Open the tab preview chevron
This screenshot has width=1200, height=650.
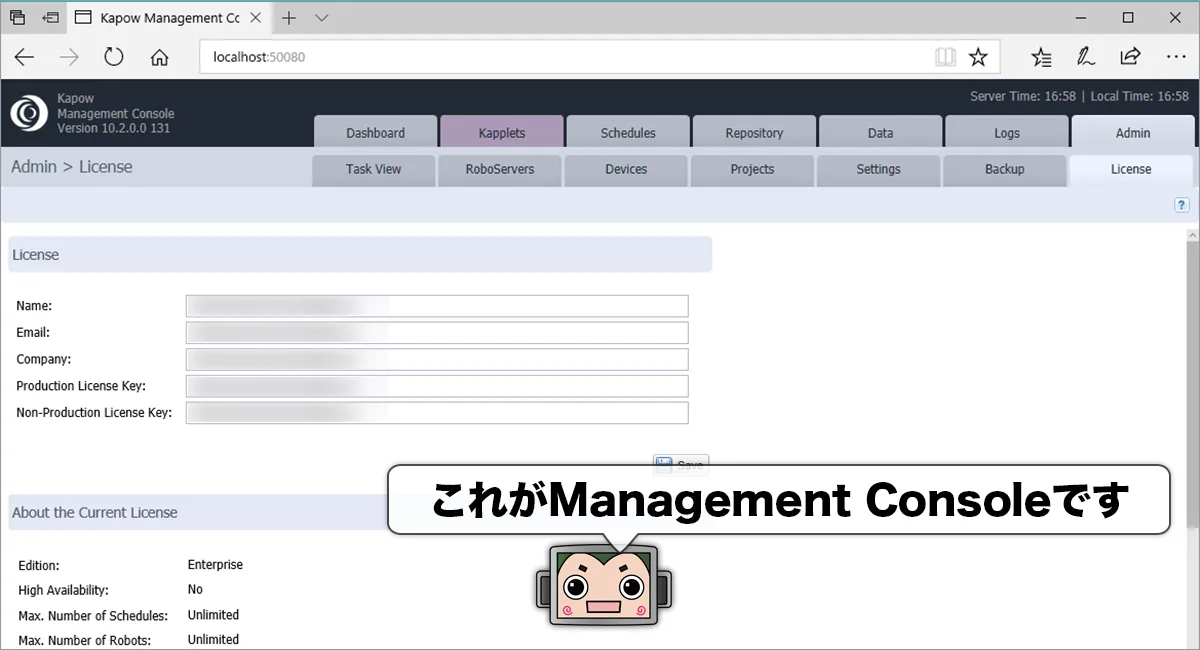tap(321, 18)
